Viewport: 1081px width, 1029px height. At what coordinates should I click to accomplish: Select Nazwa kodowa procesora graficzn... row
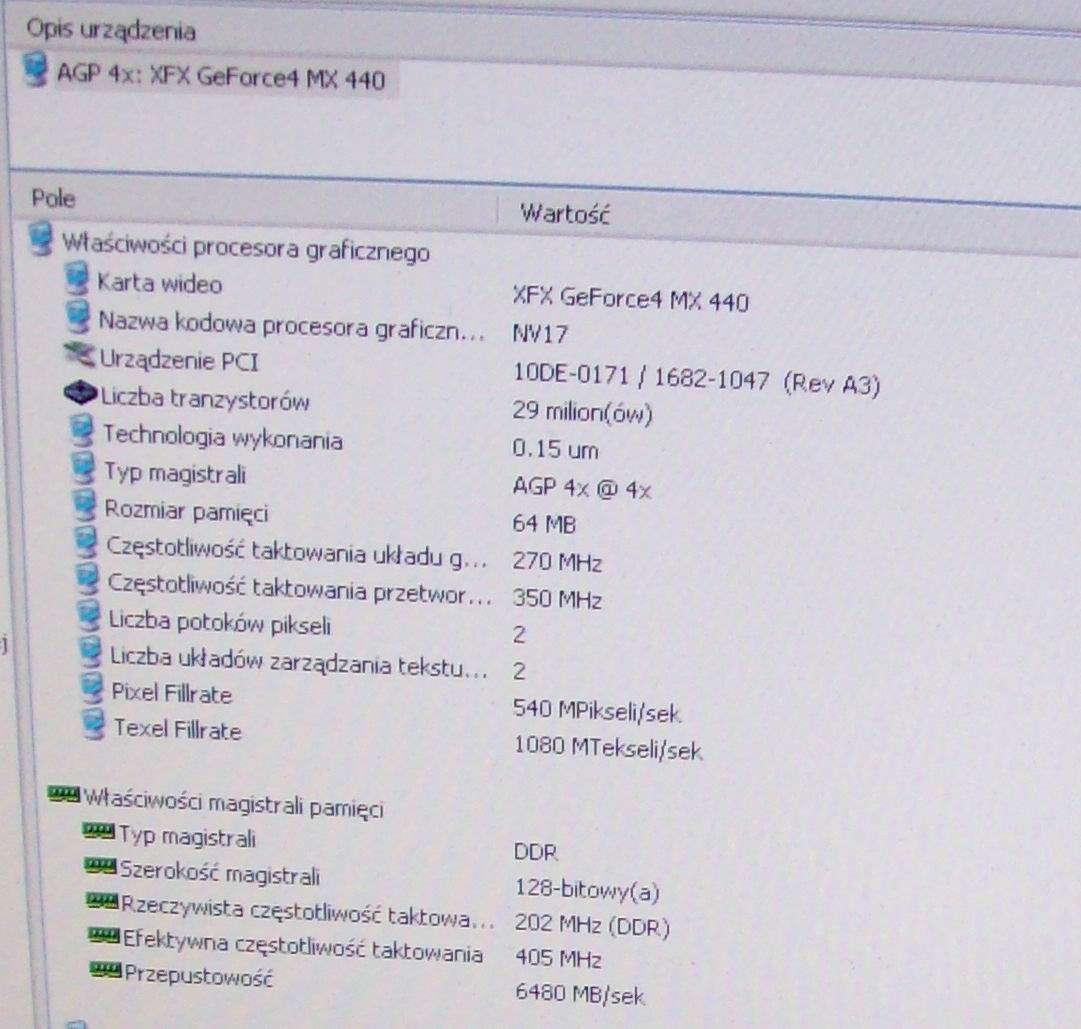[x=290, y=325]
